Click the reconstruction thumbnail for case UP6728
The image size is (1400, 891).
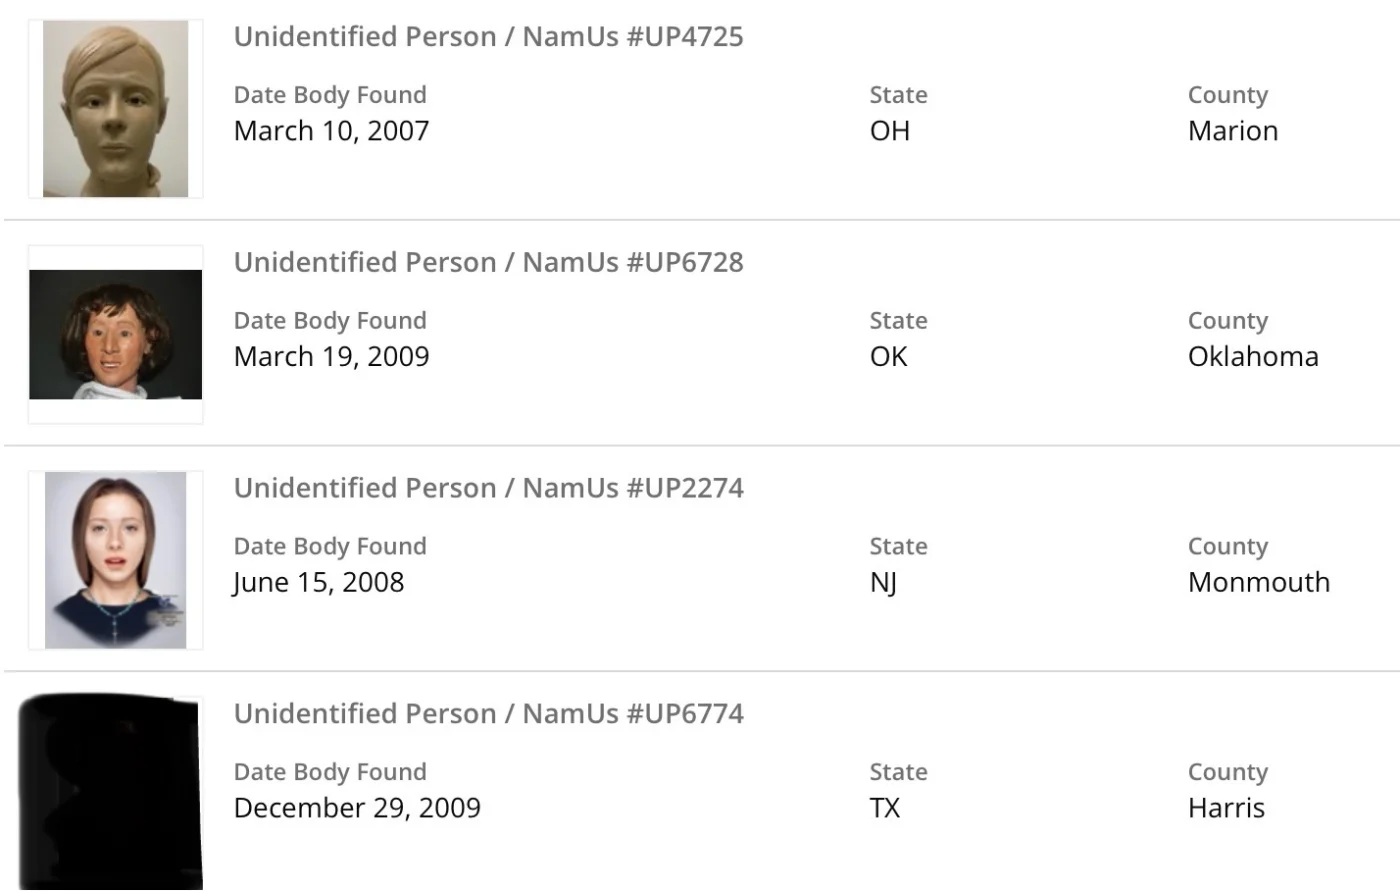[x=115, y=334]
